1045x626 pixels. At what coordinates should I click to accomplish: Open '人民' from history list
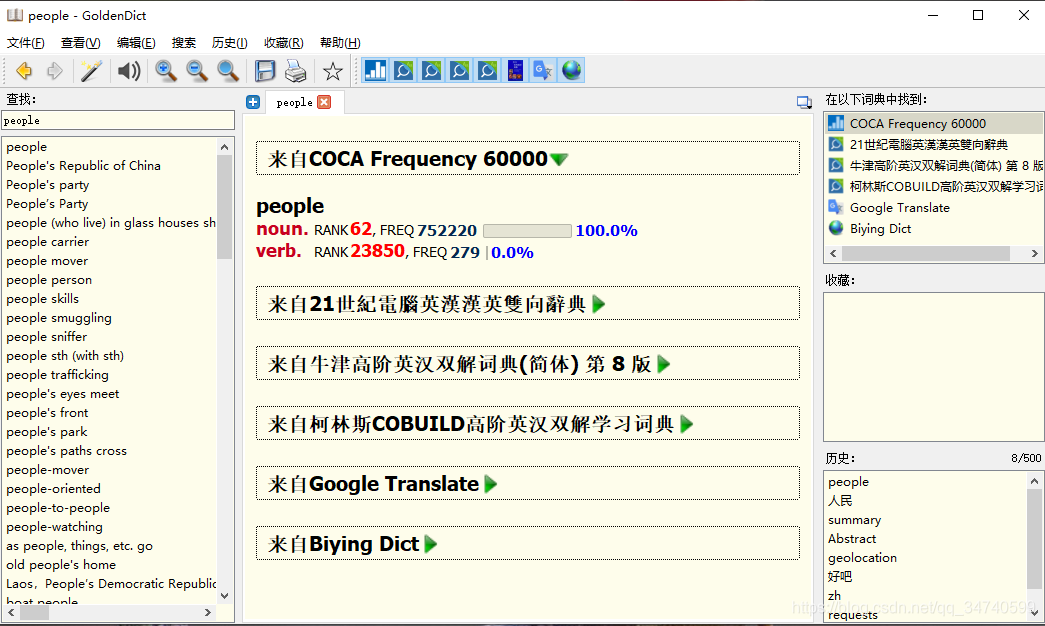(840, 501)
